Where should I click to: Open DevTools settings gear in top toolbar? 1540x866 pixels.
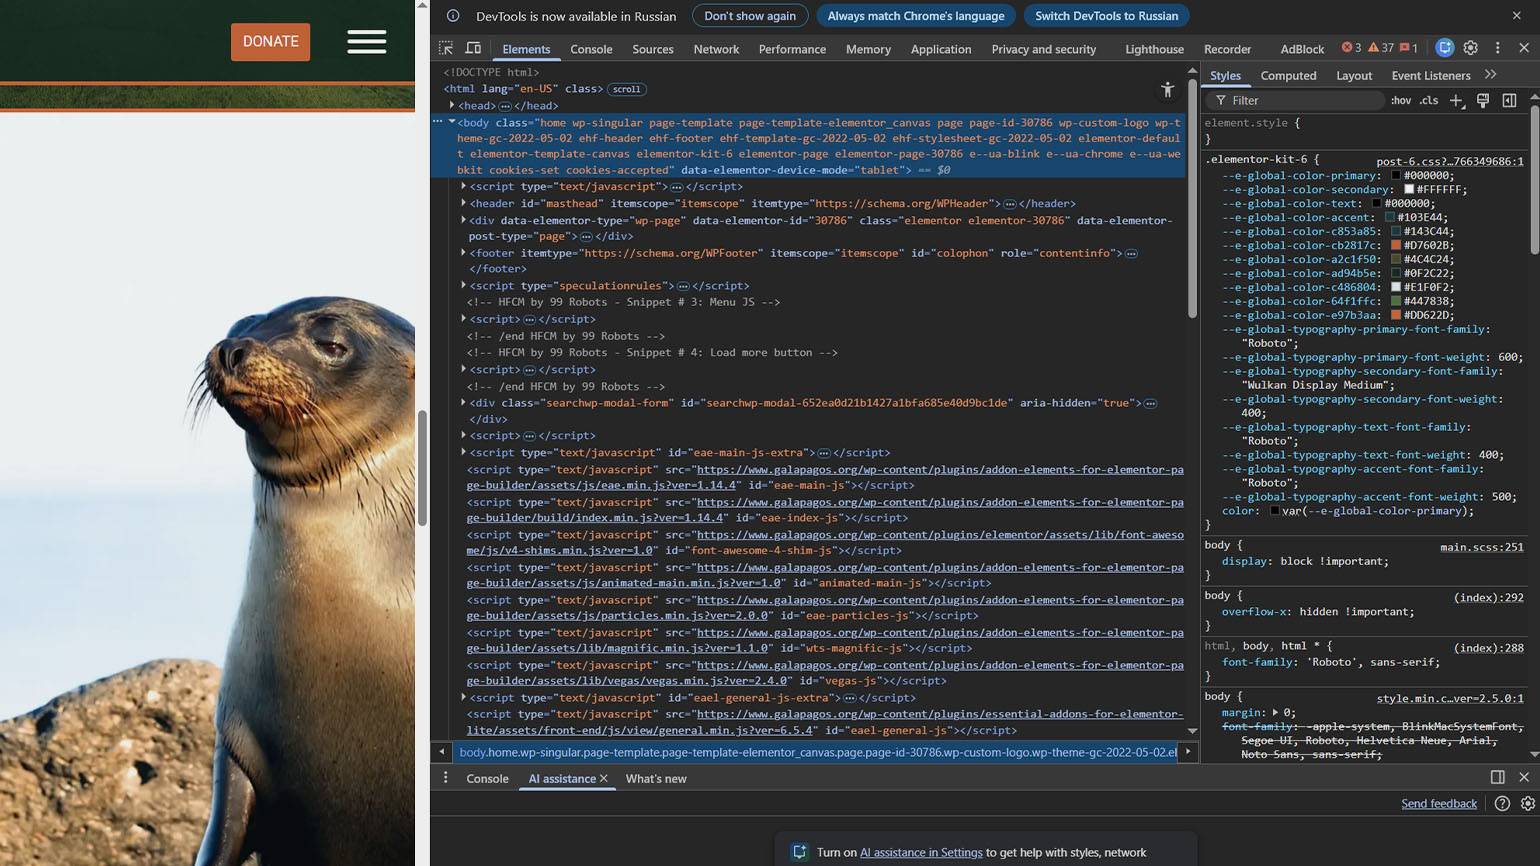pyautogui.click(x=1470, y=48)
